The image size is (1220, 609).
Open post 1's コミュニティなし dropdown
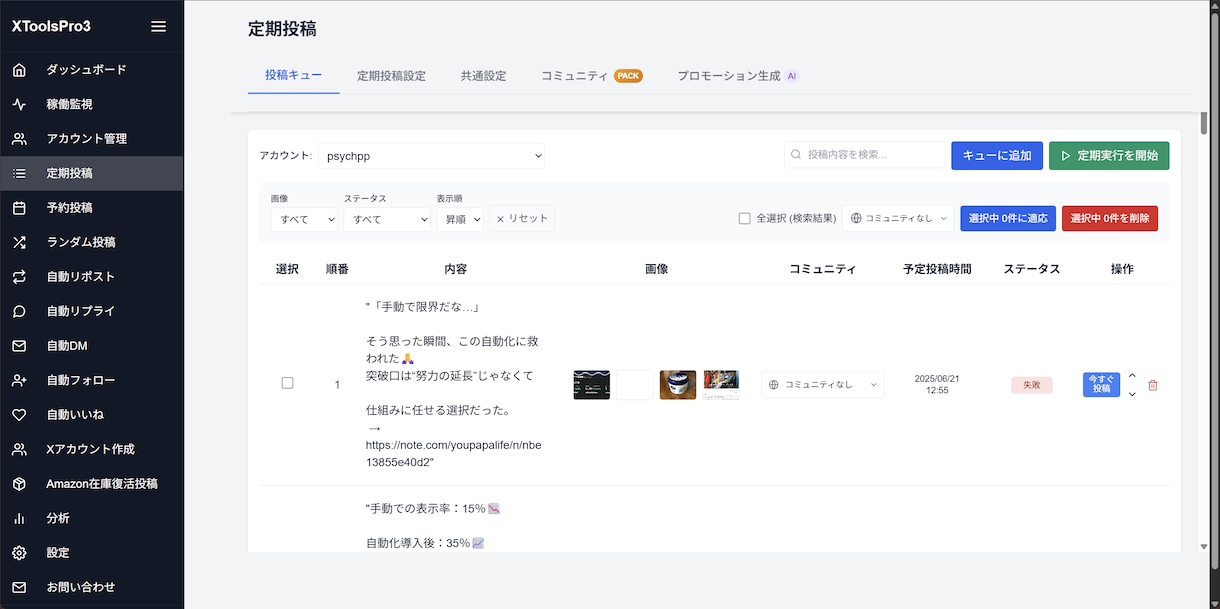[823, 385]
